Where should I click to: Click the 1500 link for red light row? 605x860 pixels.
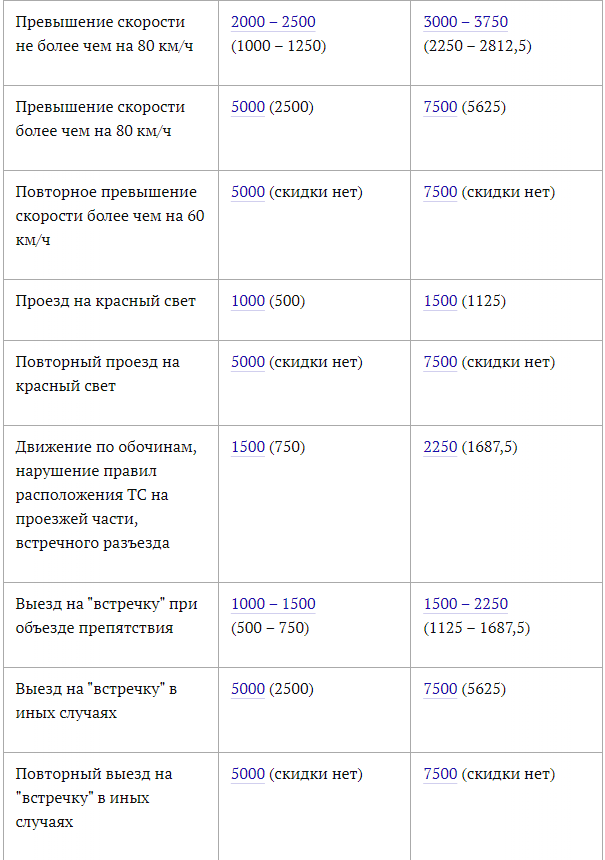point(440,301)
